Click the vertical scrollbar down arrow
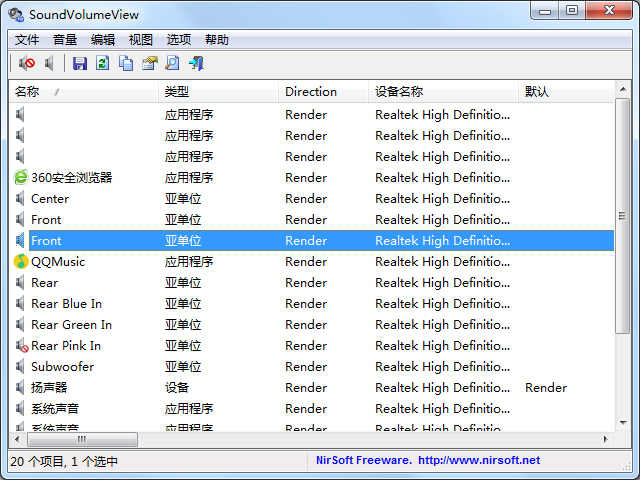This screenshot has width=640, height=480. 623,423
